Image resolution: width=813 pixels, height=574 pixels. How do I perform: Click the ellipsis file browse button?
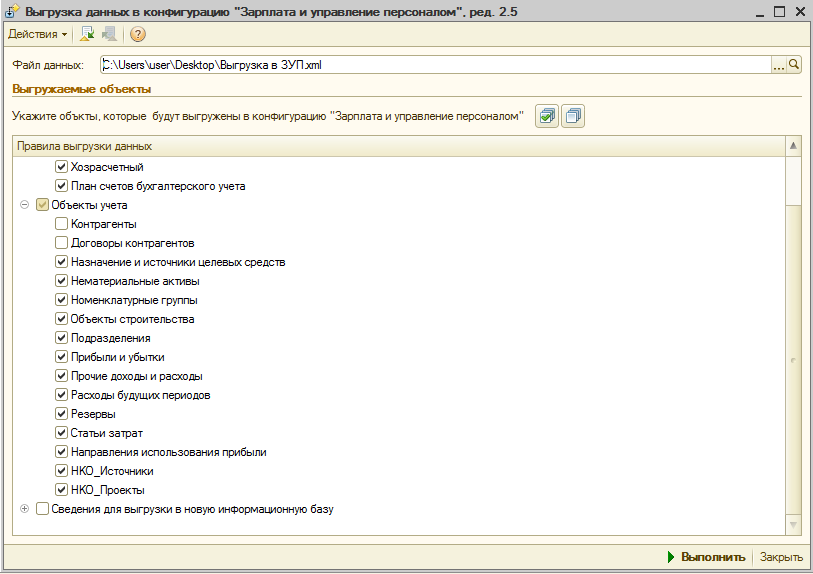779,65
